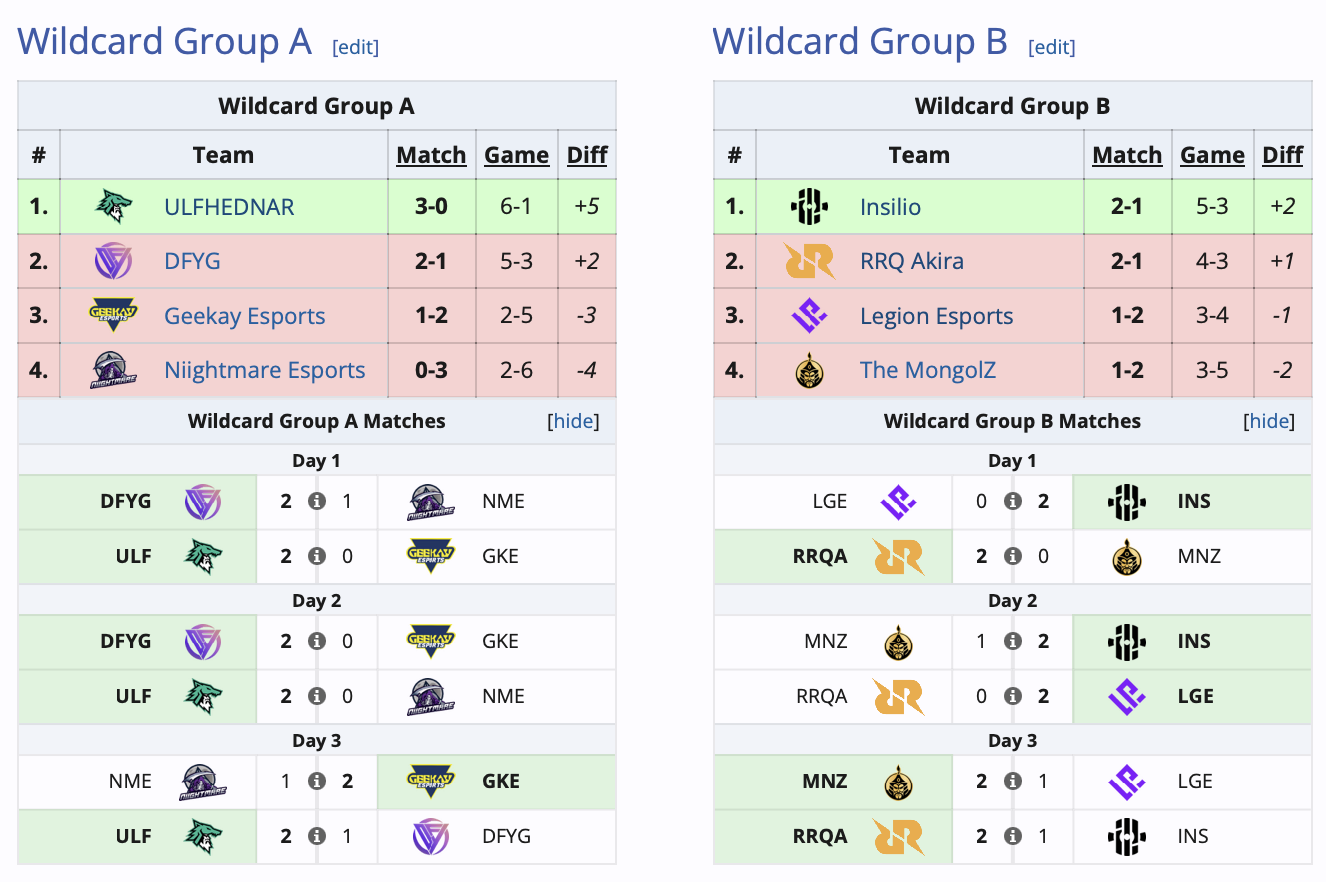Open match details for DFYG versus NME
Image resolution: width=1326 pixels, height=882 pixels.
click(x=317, y=501)
